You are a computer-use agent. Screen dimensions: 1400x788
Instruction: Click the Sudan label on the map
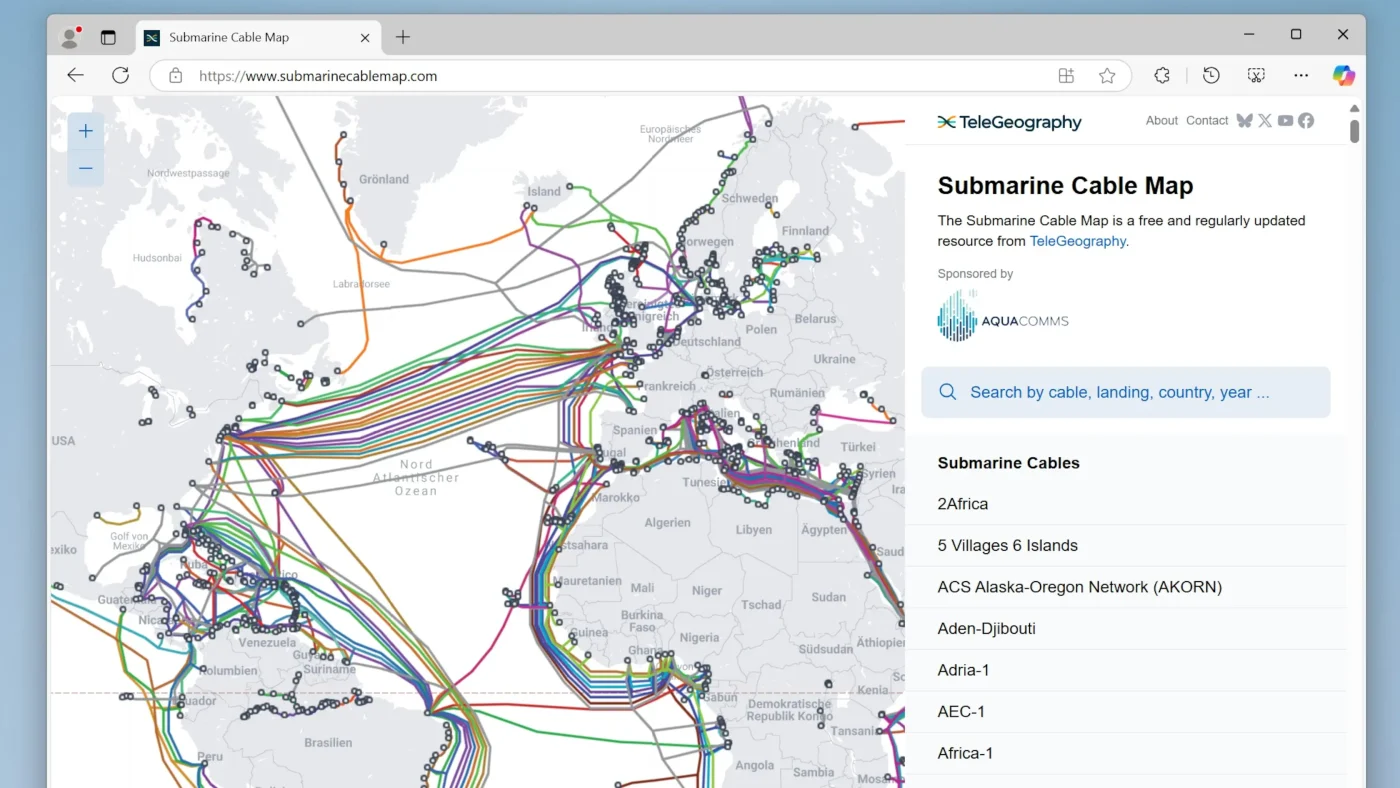(828, 597)
